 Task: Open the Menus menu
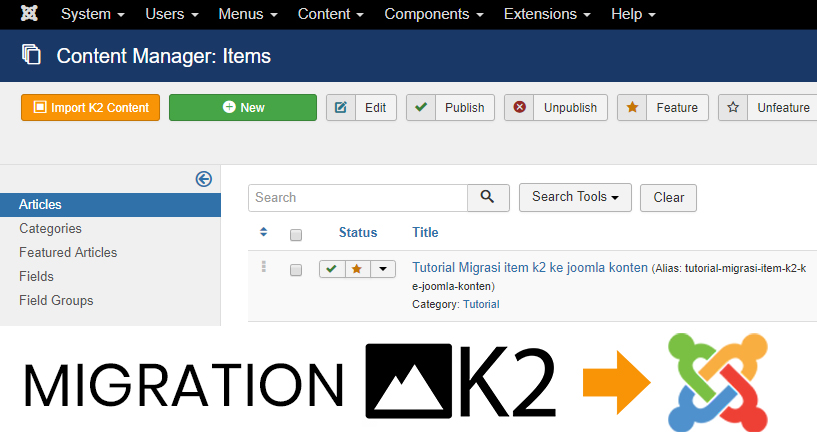(x=247, y=14)
